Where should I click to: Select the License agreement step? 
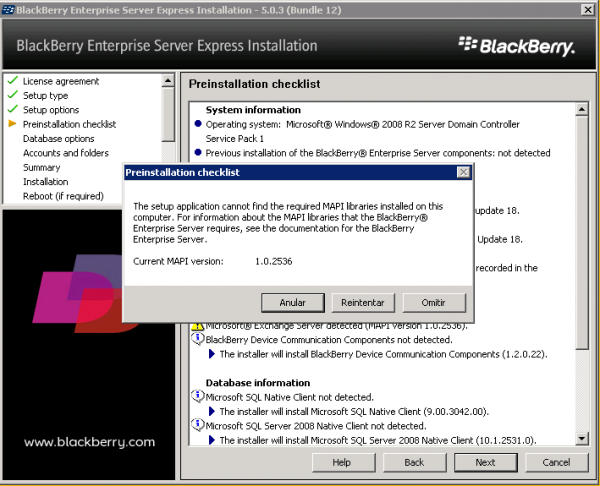coord(61,81)
